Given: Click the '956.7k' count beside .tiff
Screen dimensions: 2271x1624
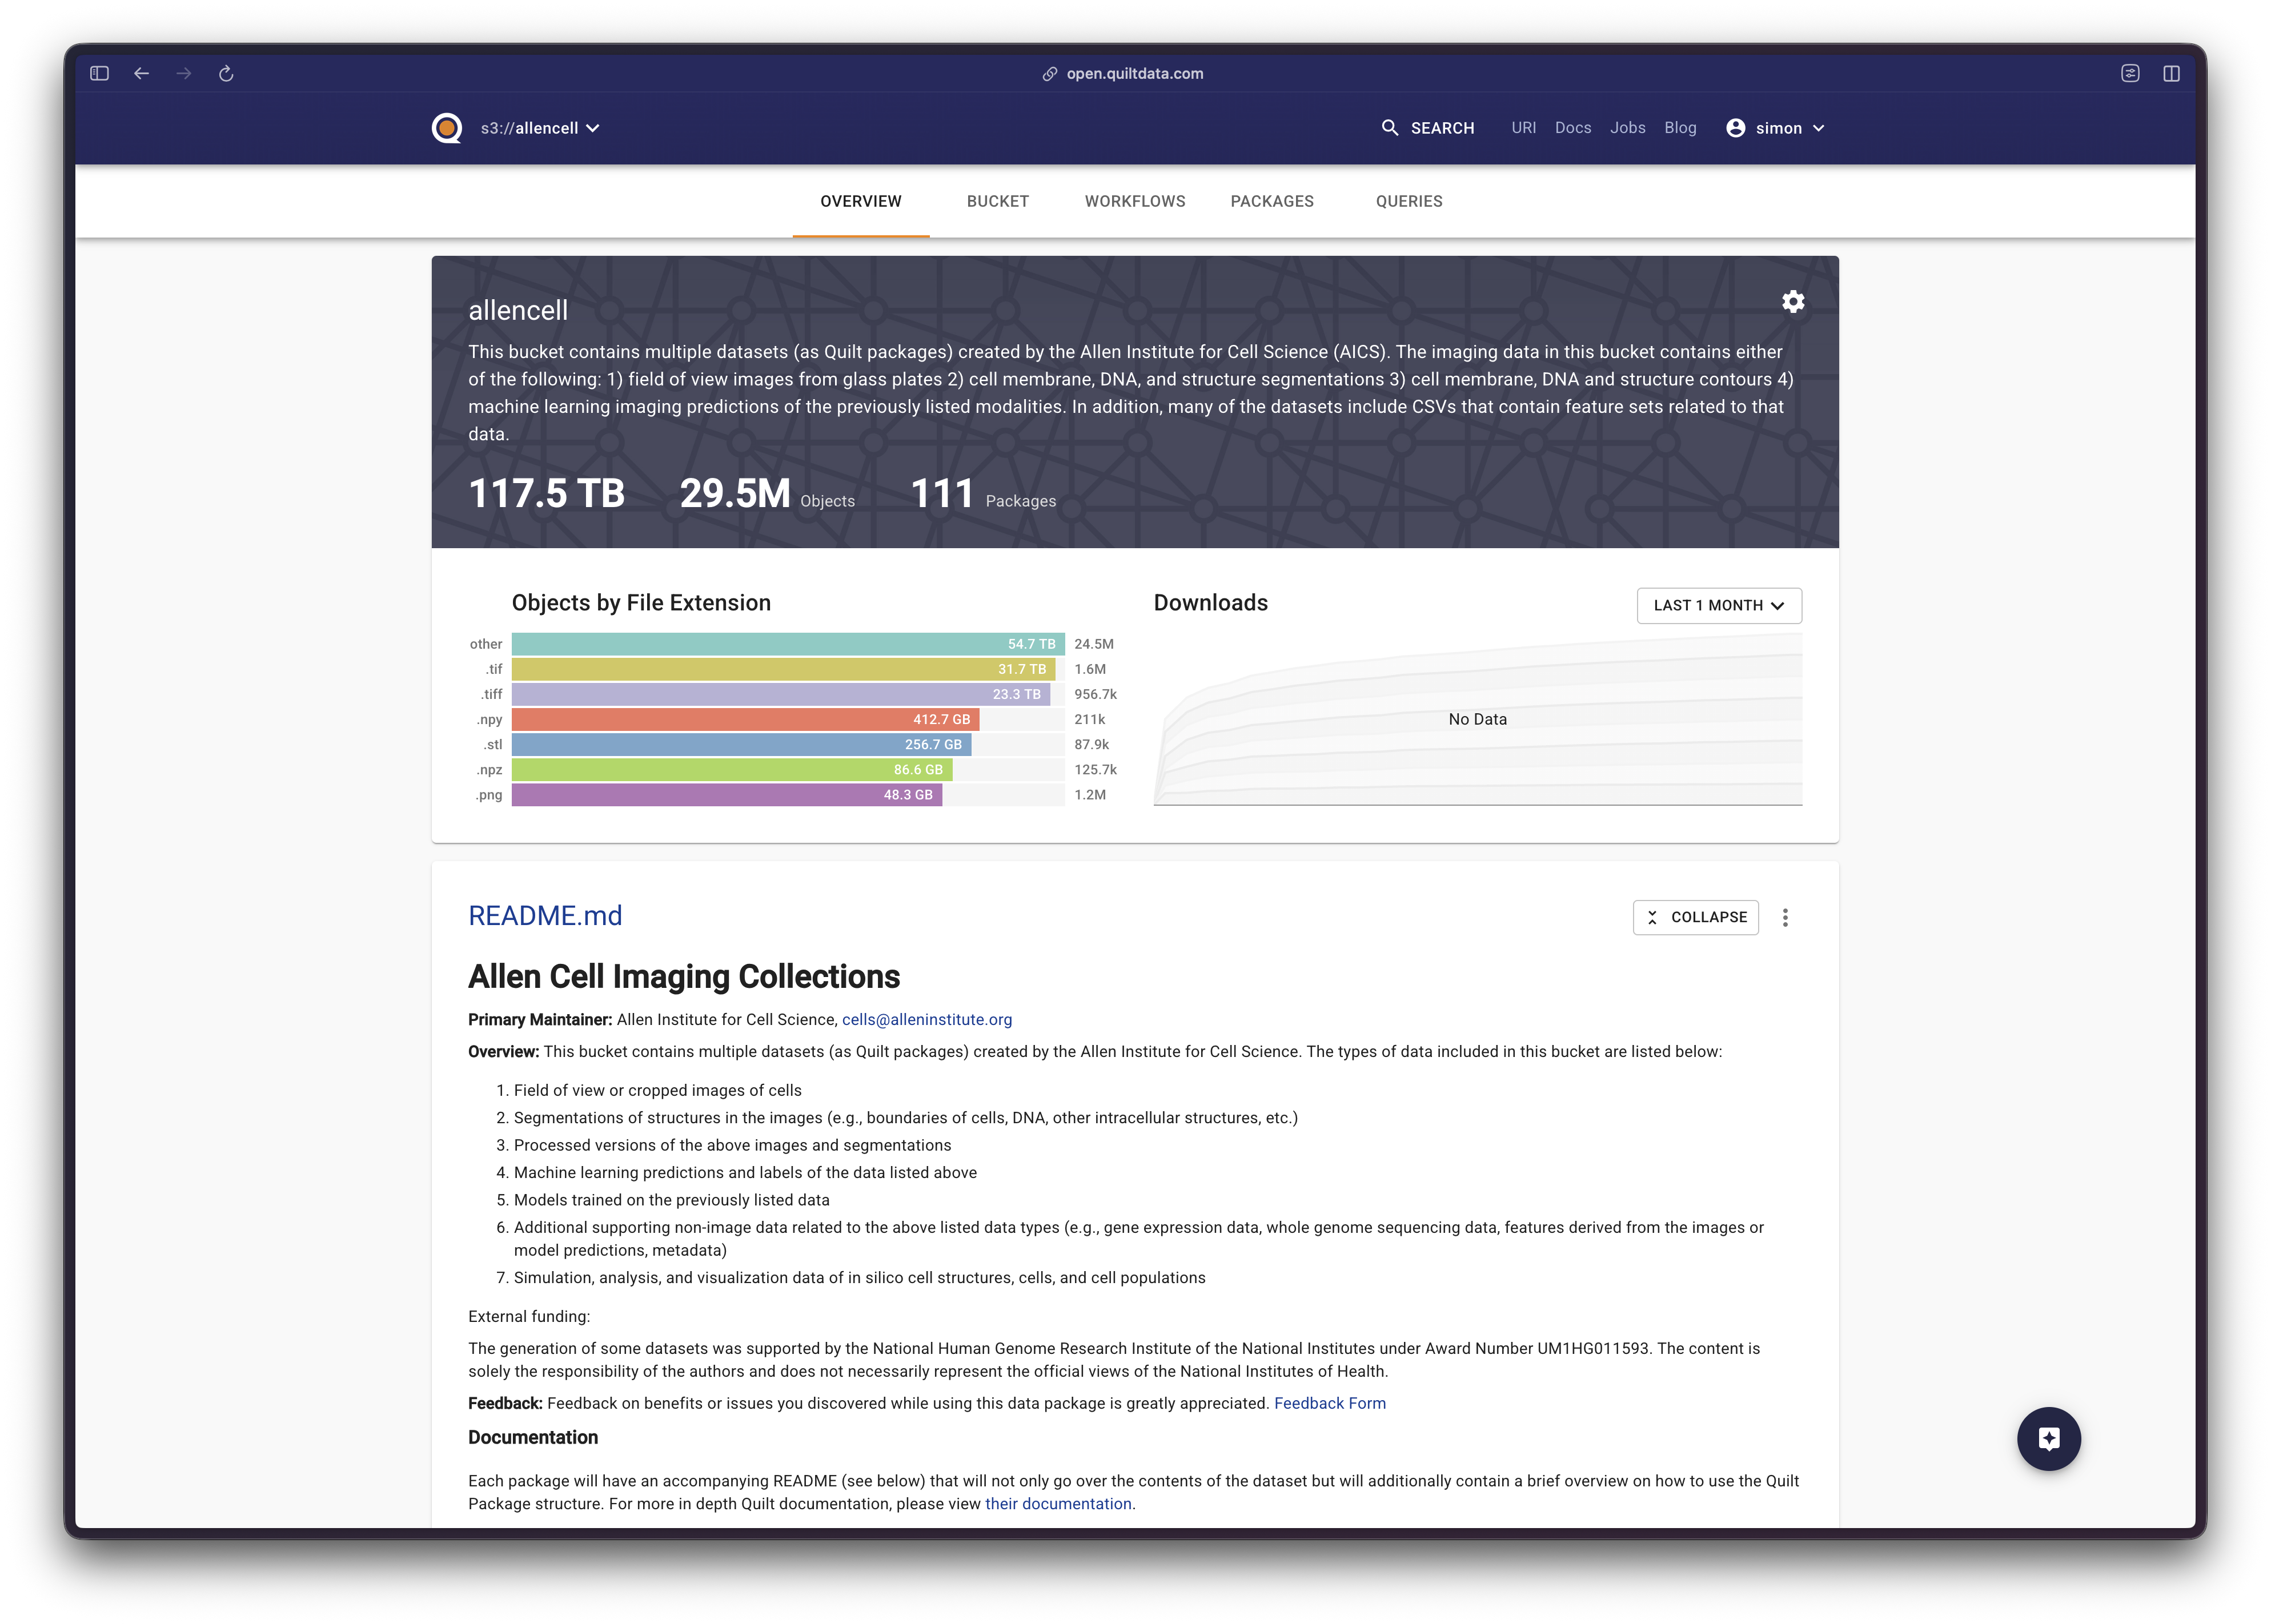Looking at the screenshot, I should pyautogui.click(x=1095, y=694).
